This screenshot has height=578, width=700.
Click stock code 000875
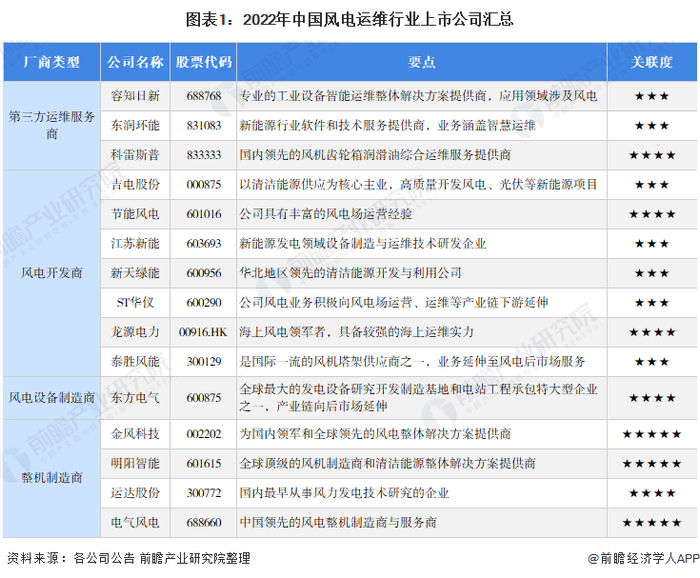[204, 184]
